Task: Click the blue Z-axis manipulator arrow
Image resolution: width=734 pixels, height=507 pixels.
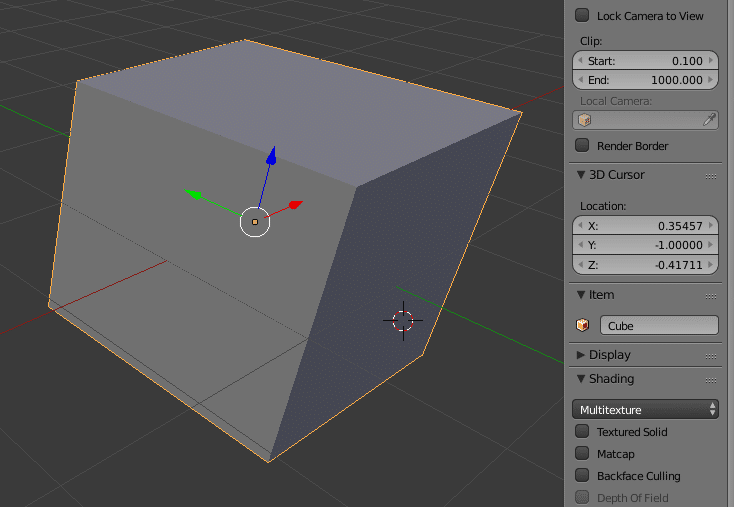Action: (x=270, y=157)
